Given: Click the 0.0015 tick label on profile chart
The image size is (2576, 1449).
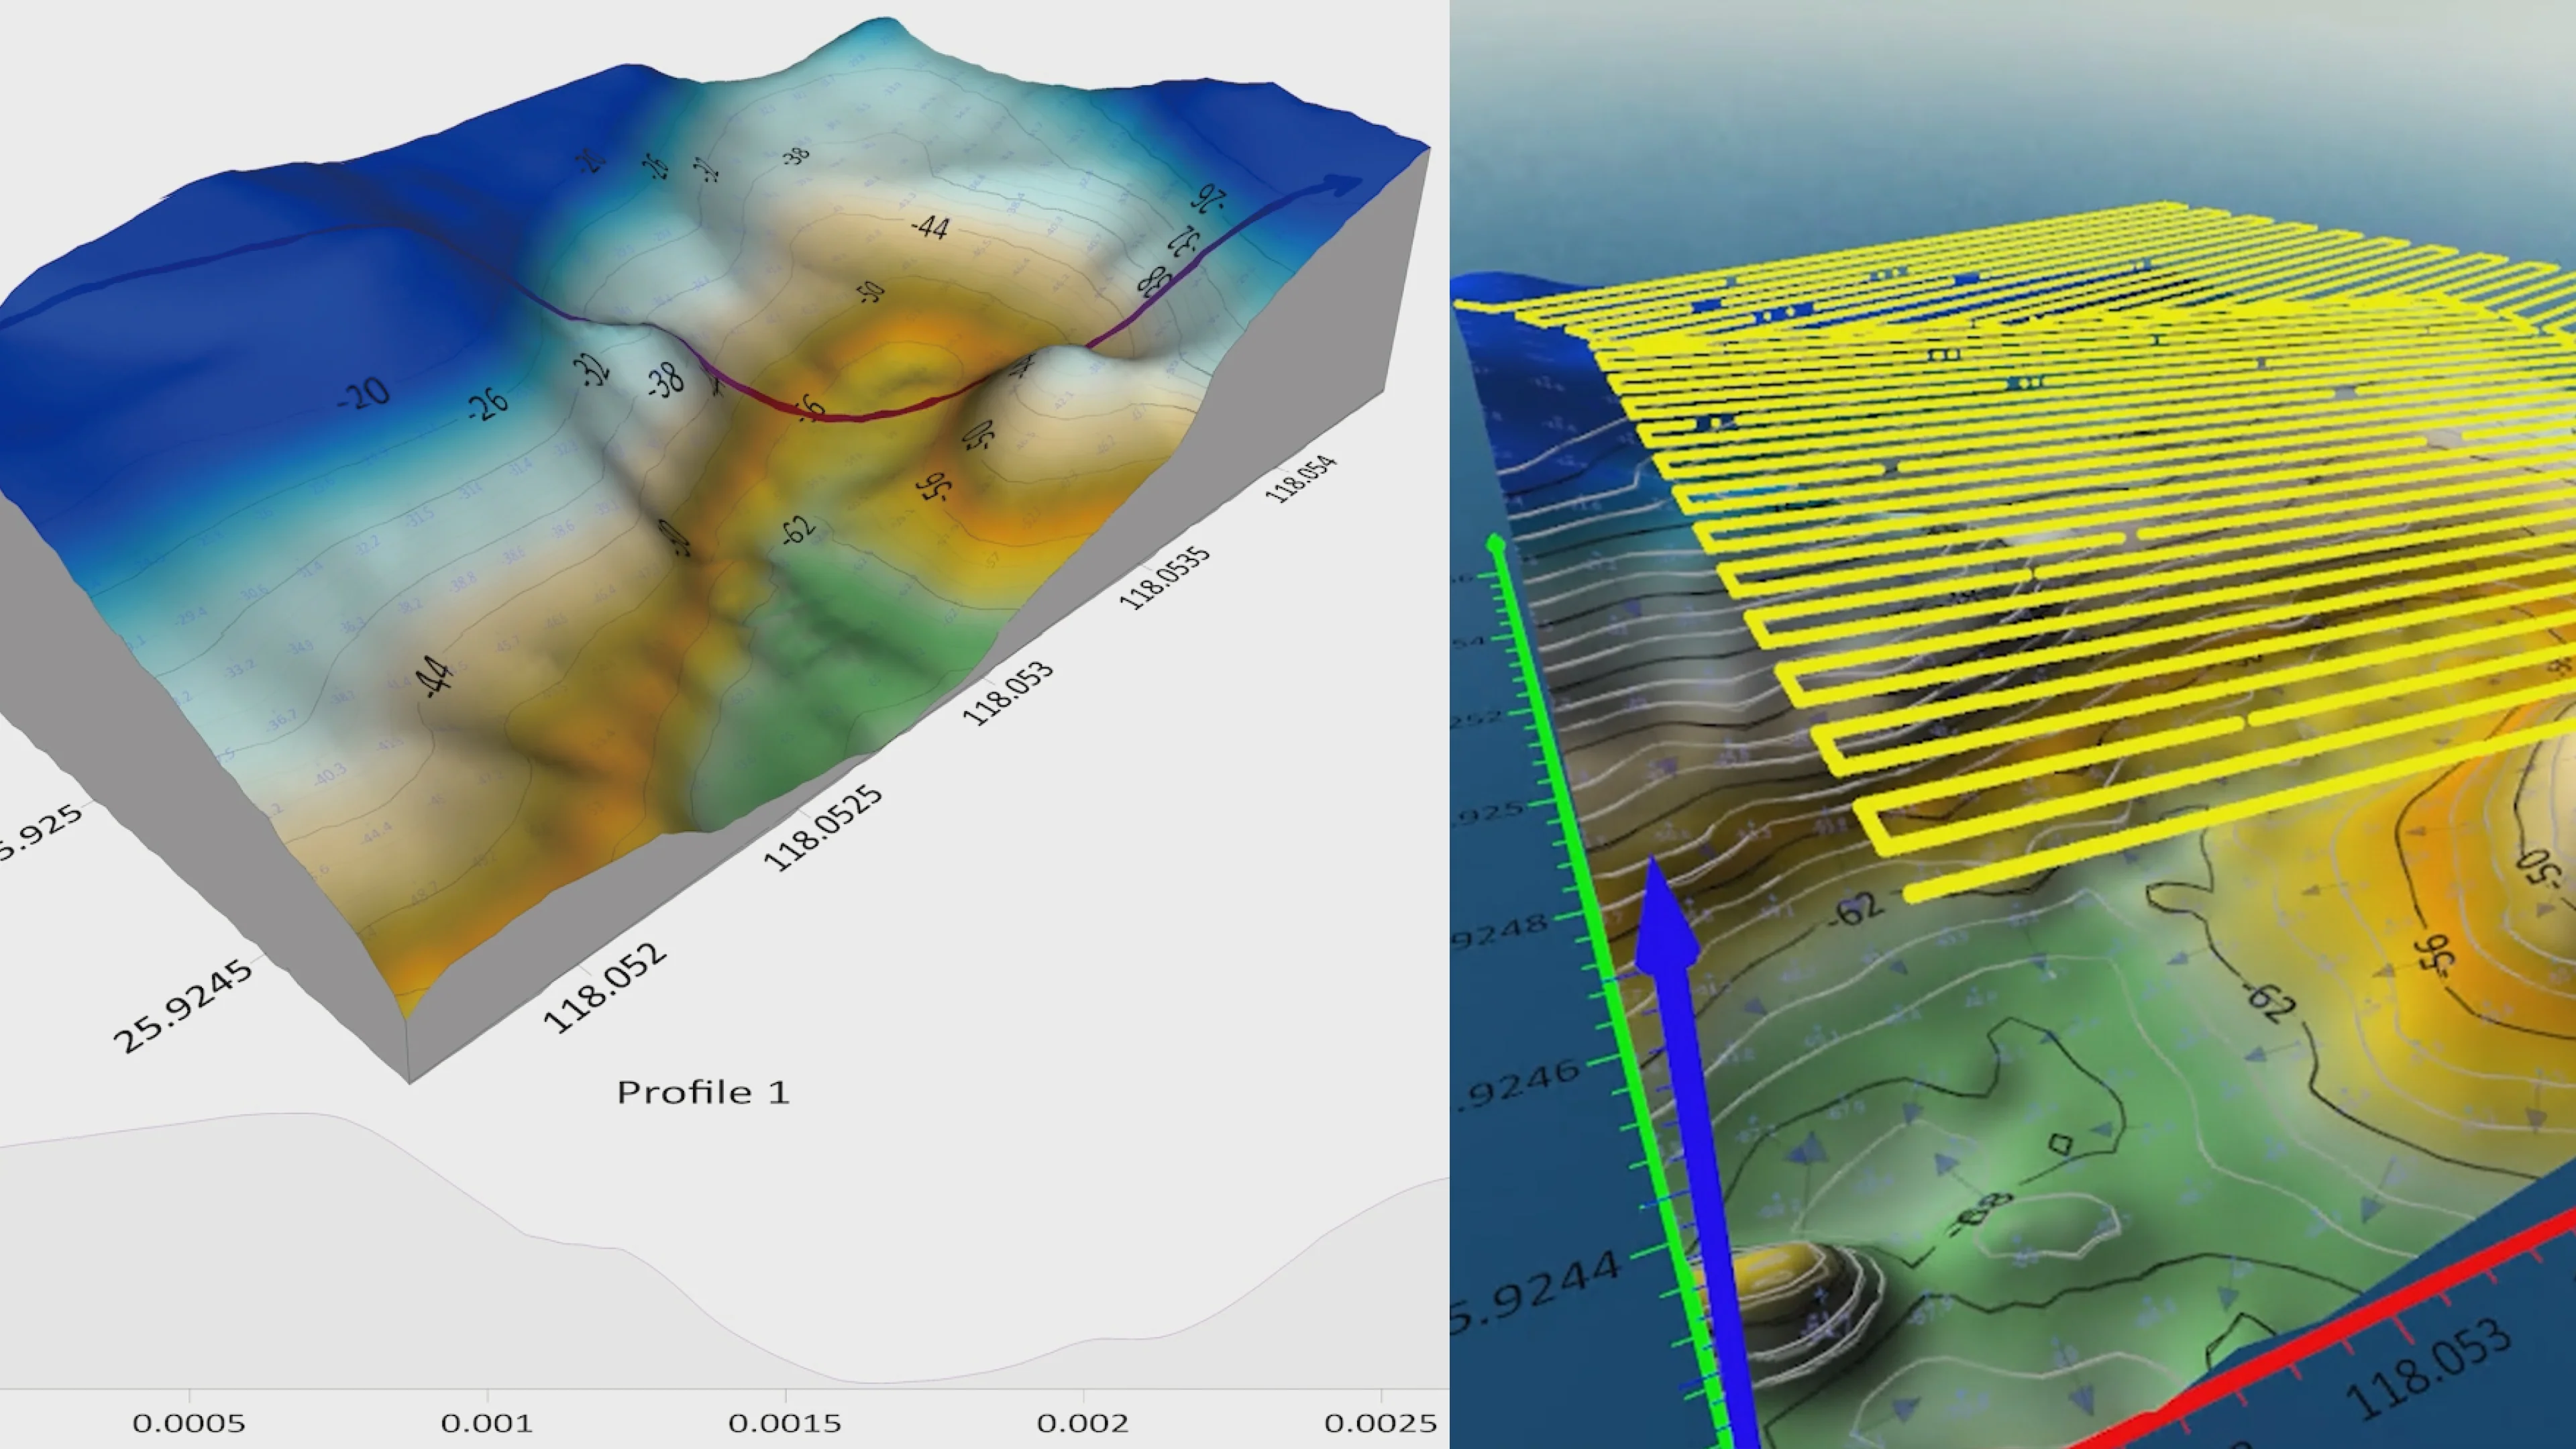Looking at the screenshot, I should pyautogui.click(x=784, y=1423).
